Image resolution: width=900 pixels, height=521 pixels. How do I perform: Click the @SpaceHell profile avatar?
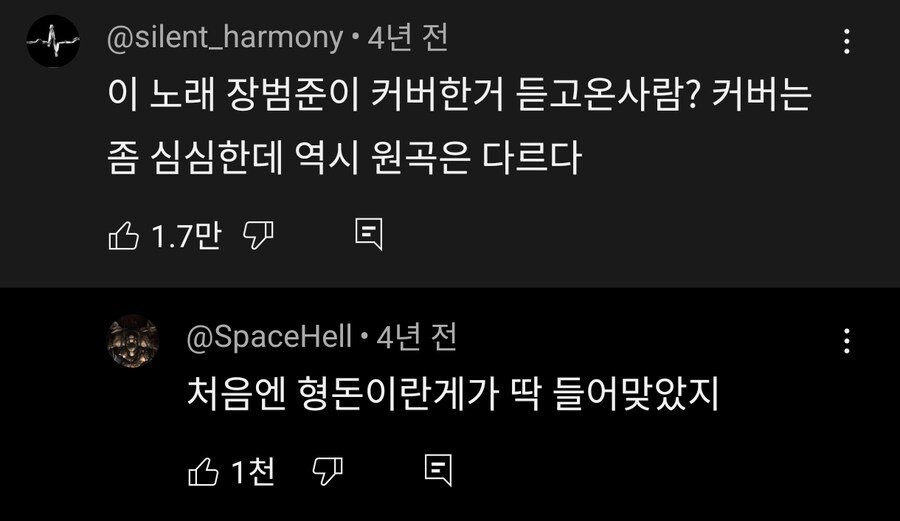133,341
